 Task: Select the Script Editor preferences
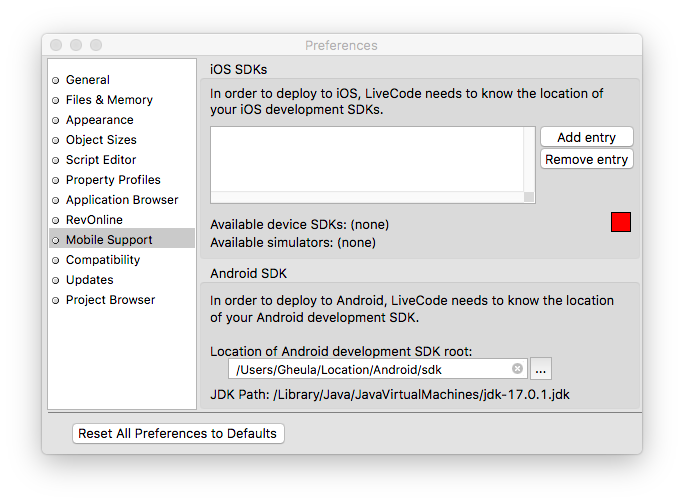click(101, 160)
